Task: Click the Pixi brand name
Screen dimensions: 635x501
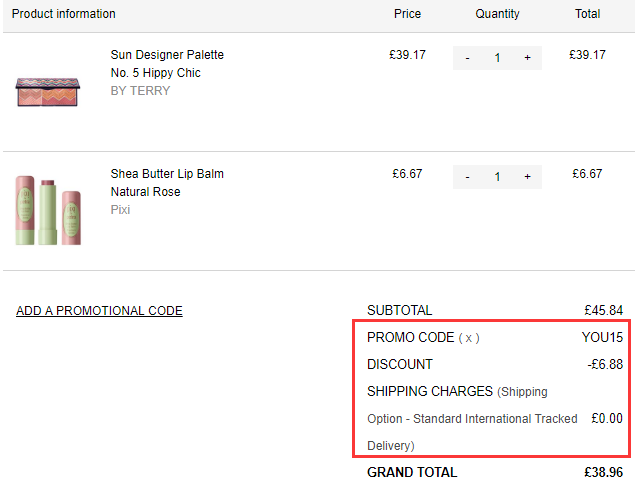Action: (x=120, y=210)
